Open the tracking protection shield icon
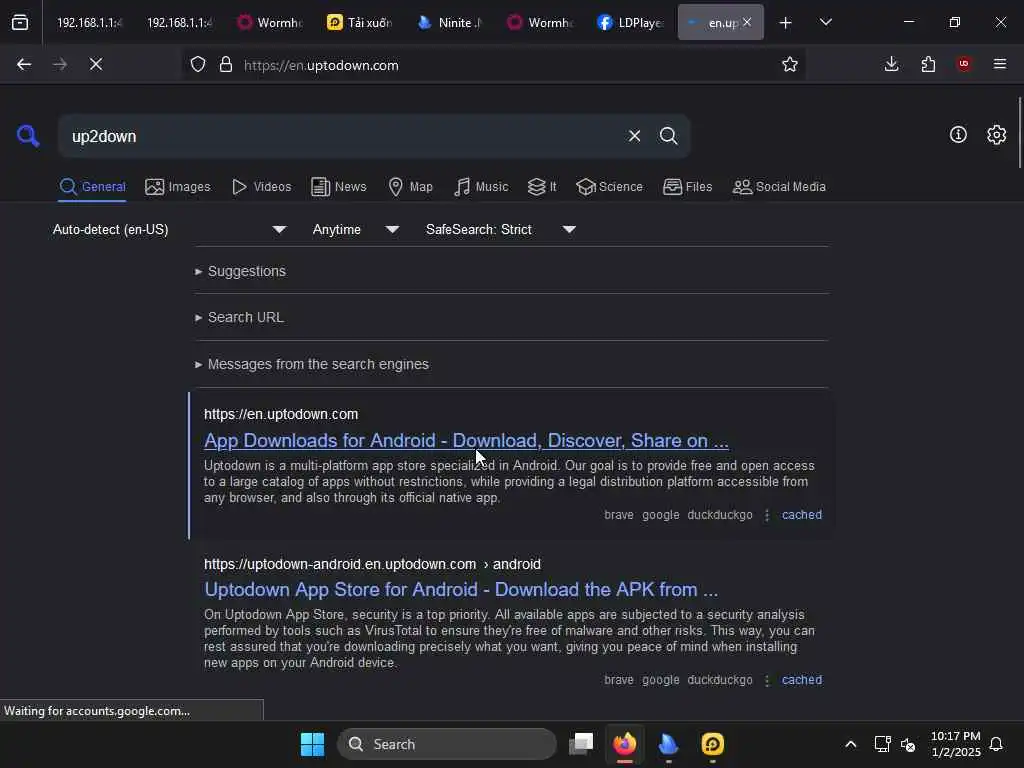The width and height of the screenshot is (1024, 768). pos(198,65)
